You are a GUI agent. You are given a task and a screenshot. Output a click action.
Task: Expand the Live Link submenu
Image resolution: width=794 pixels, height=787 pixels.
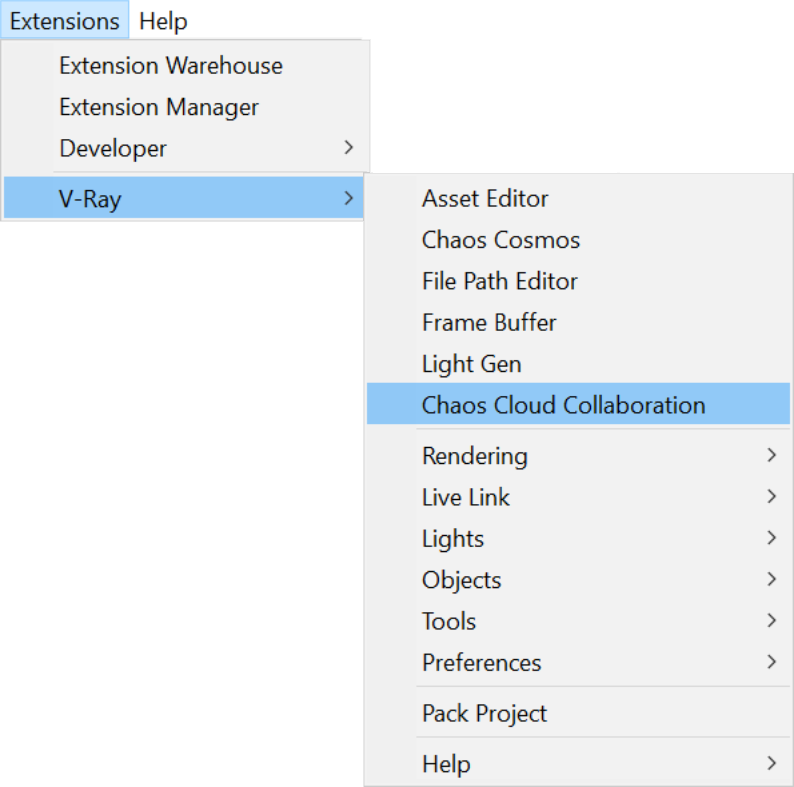pos(578,497)
